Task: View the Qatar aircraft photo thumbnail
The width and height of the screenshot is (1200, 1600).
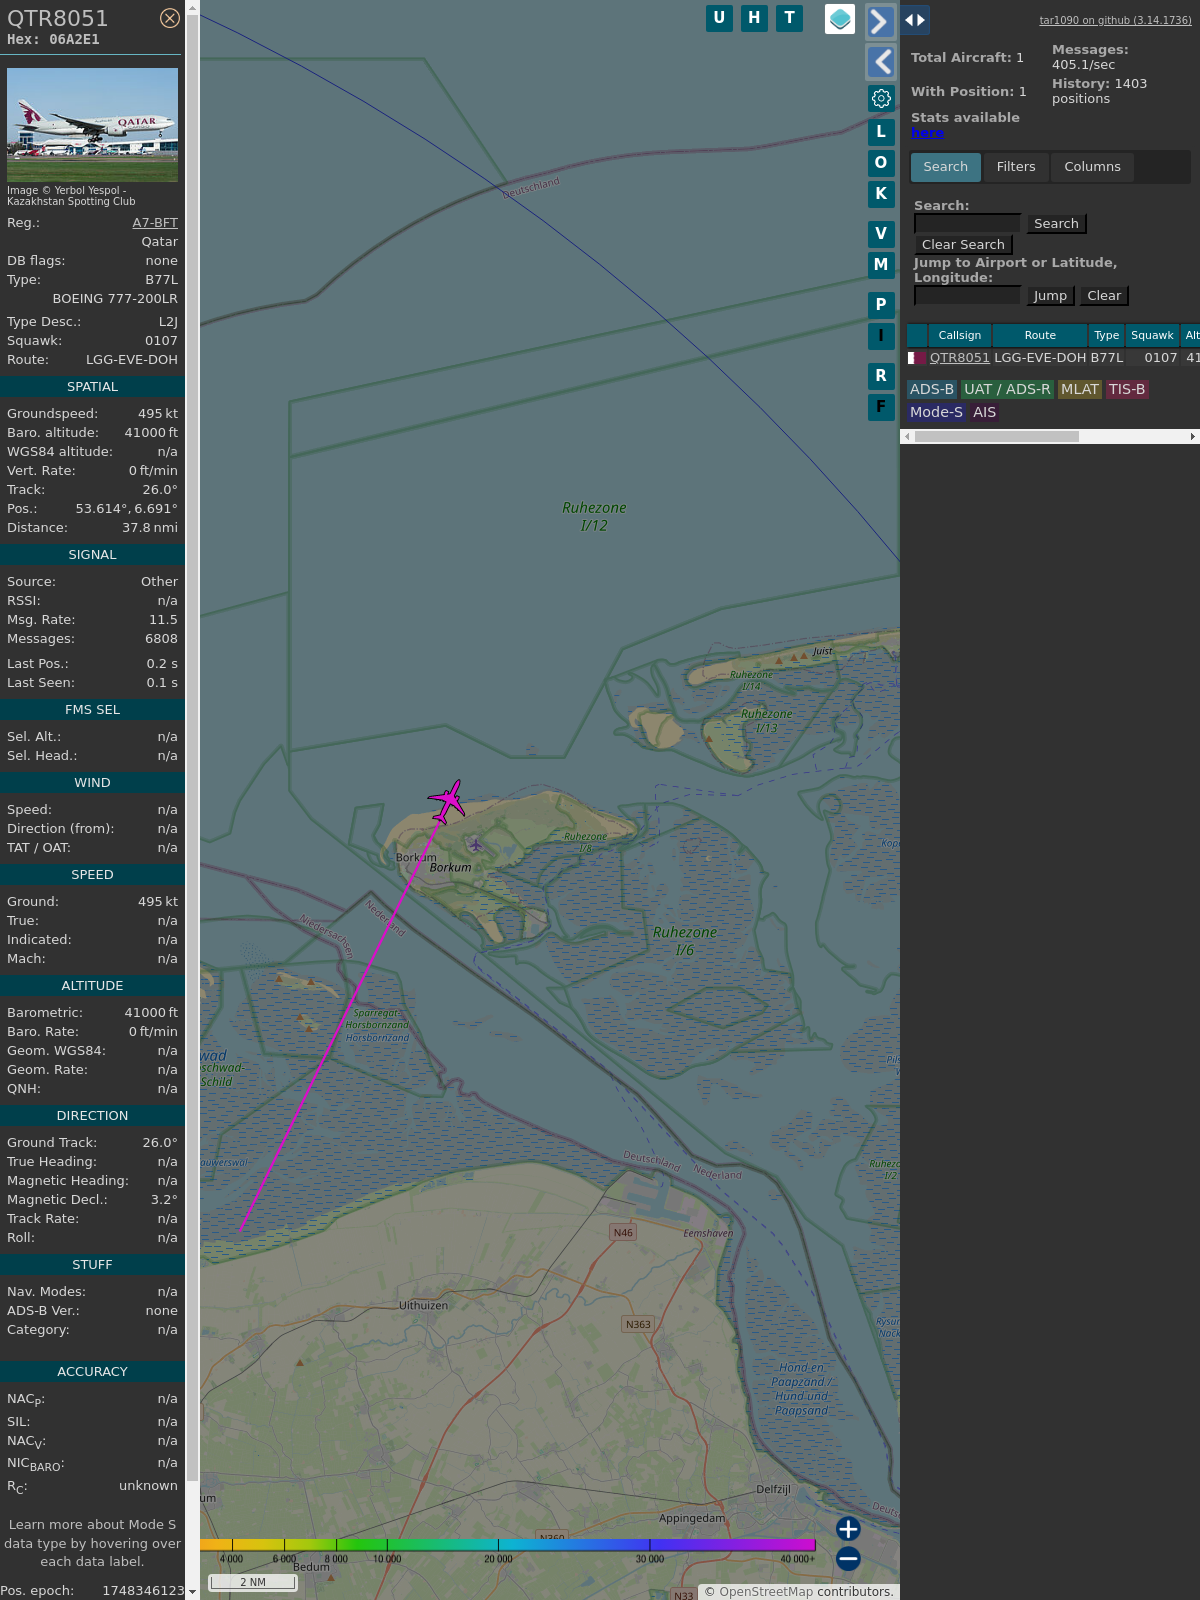Action: [92, 125]
